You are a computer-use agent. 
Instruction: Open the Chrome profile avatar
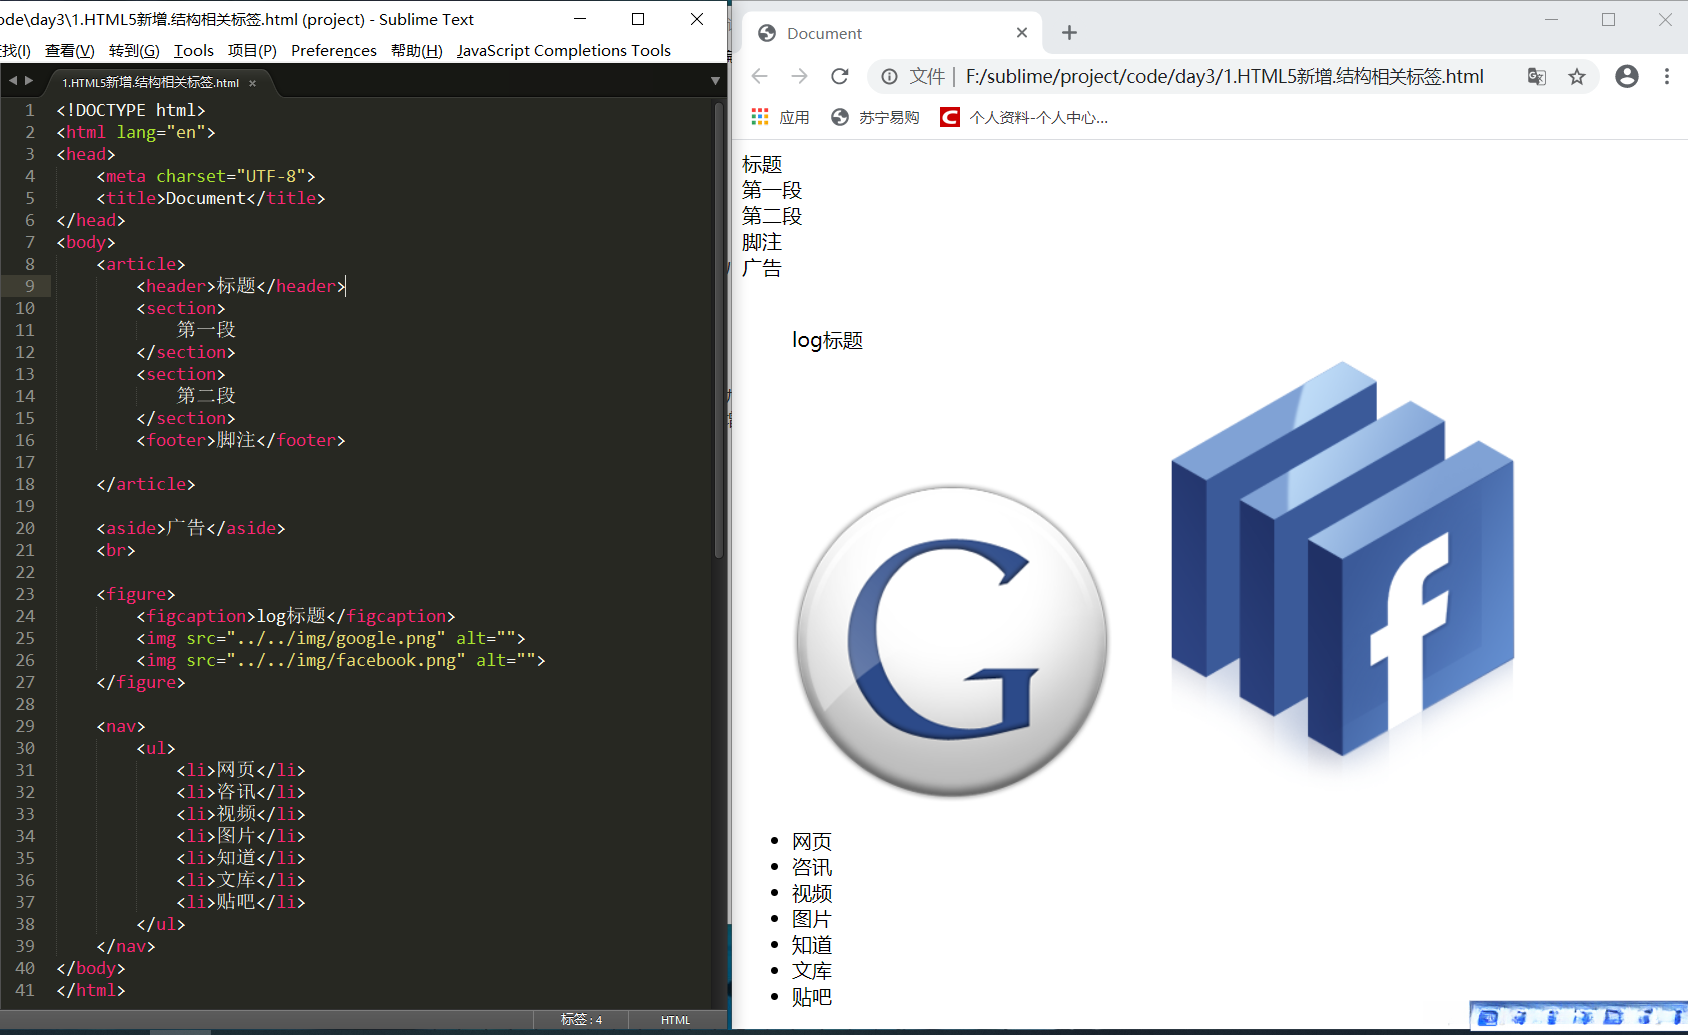tap(1627, 77)
